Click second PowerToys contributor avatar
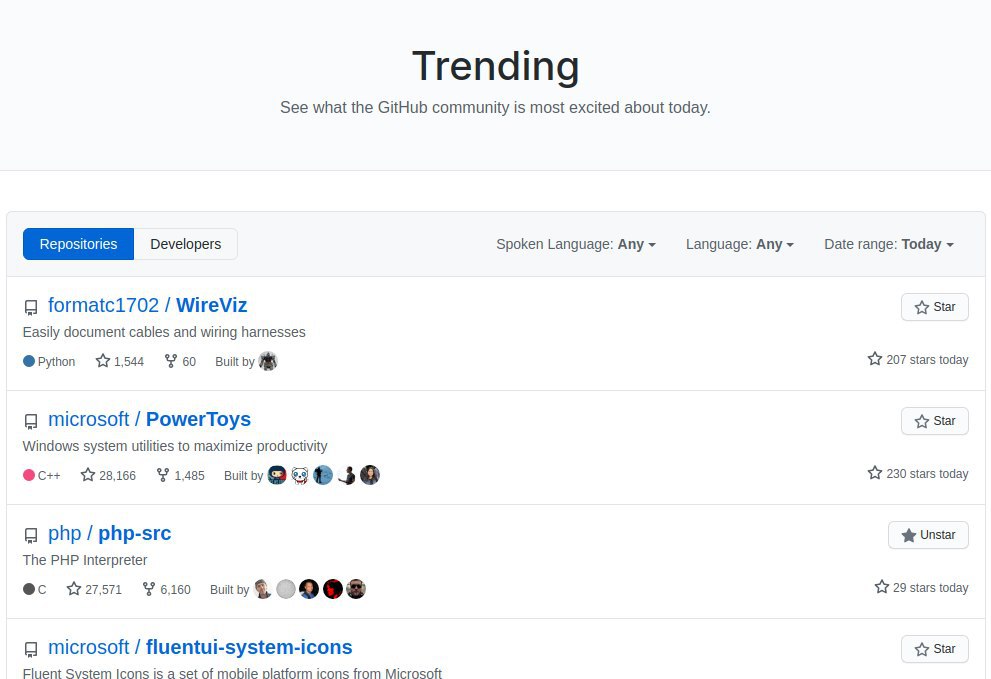The image size is (991, 679). coord(300,475)
